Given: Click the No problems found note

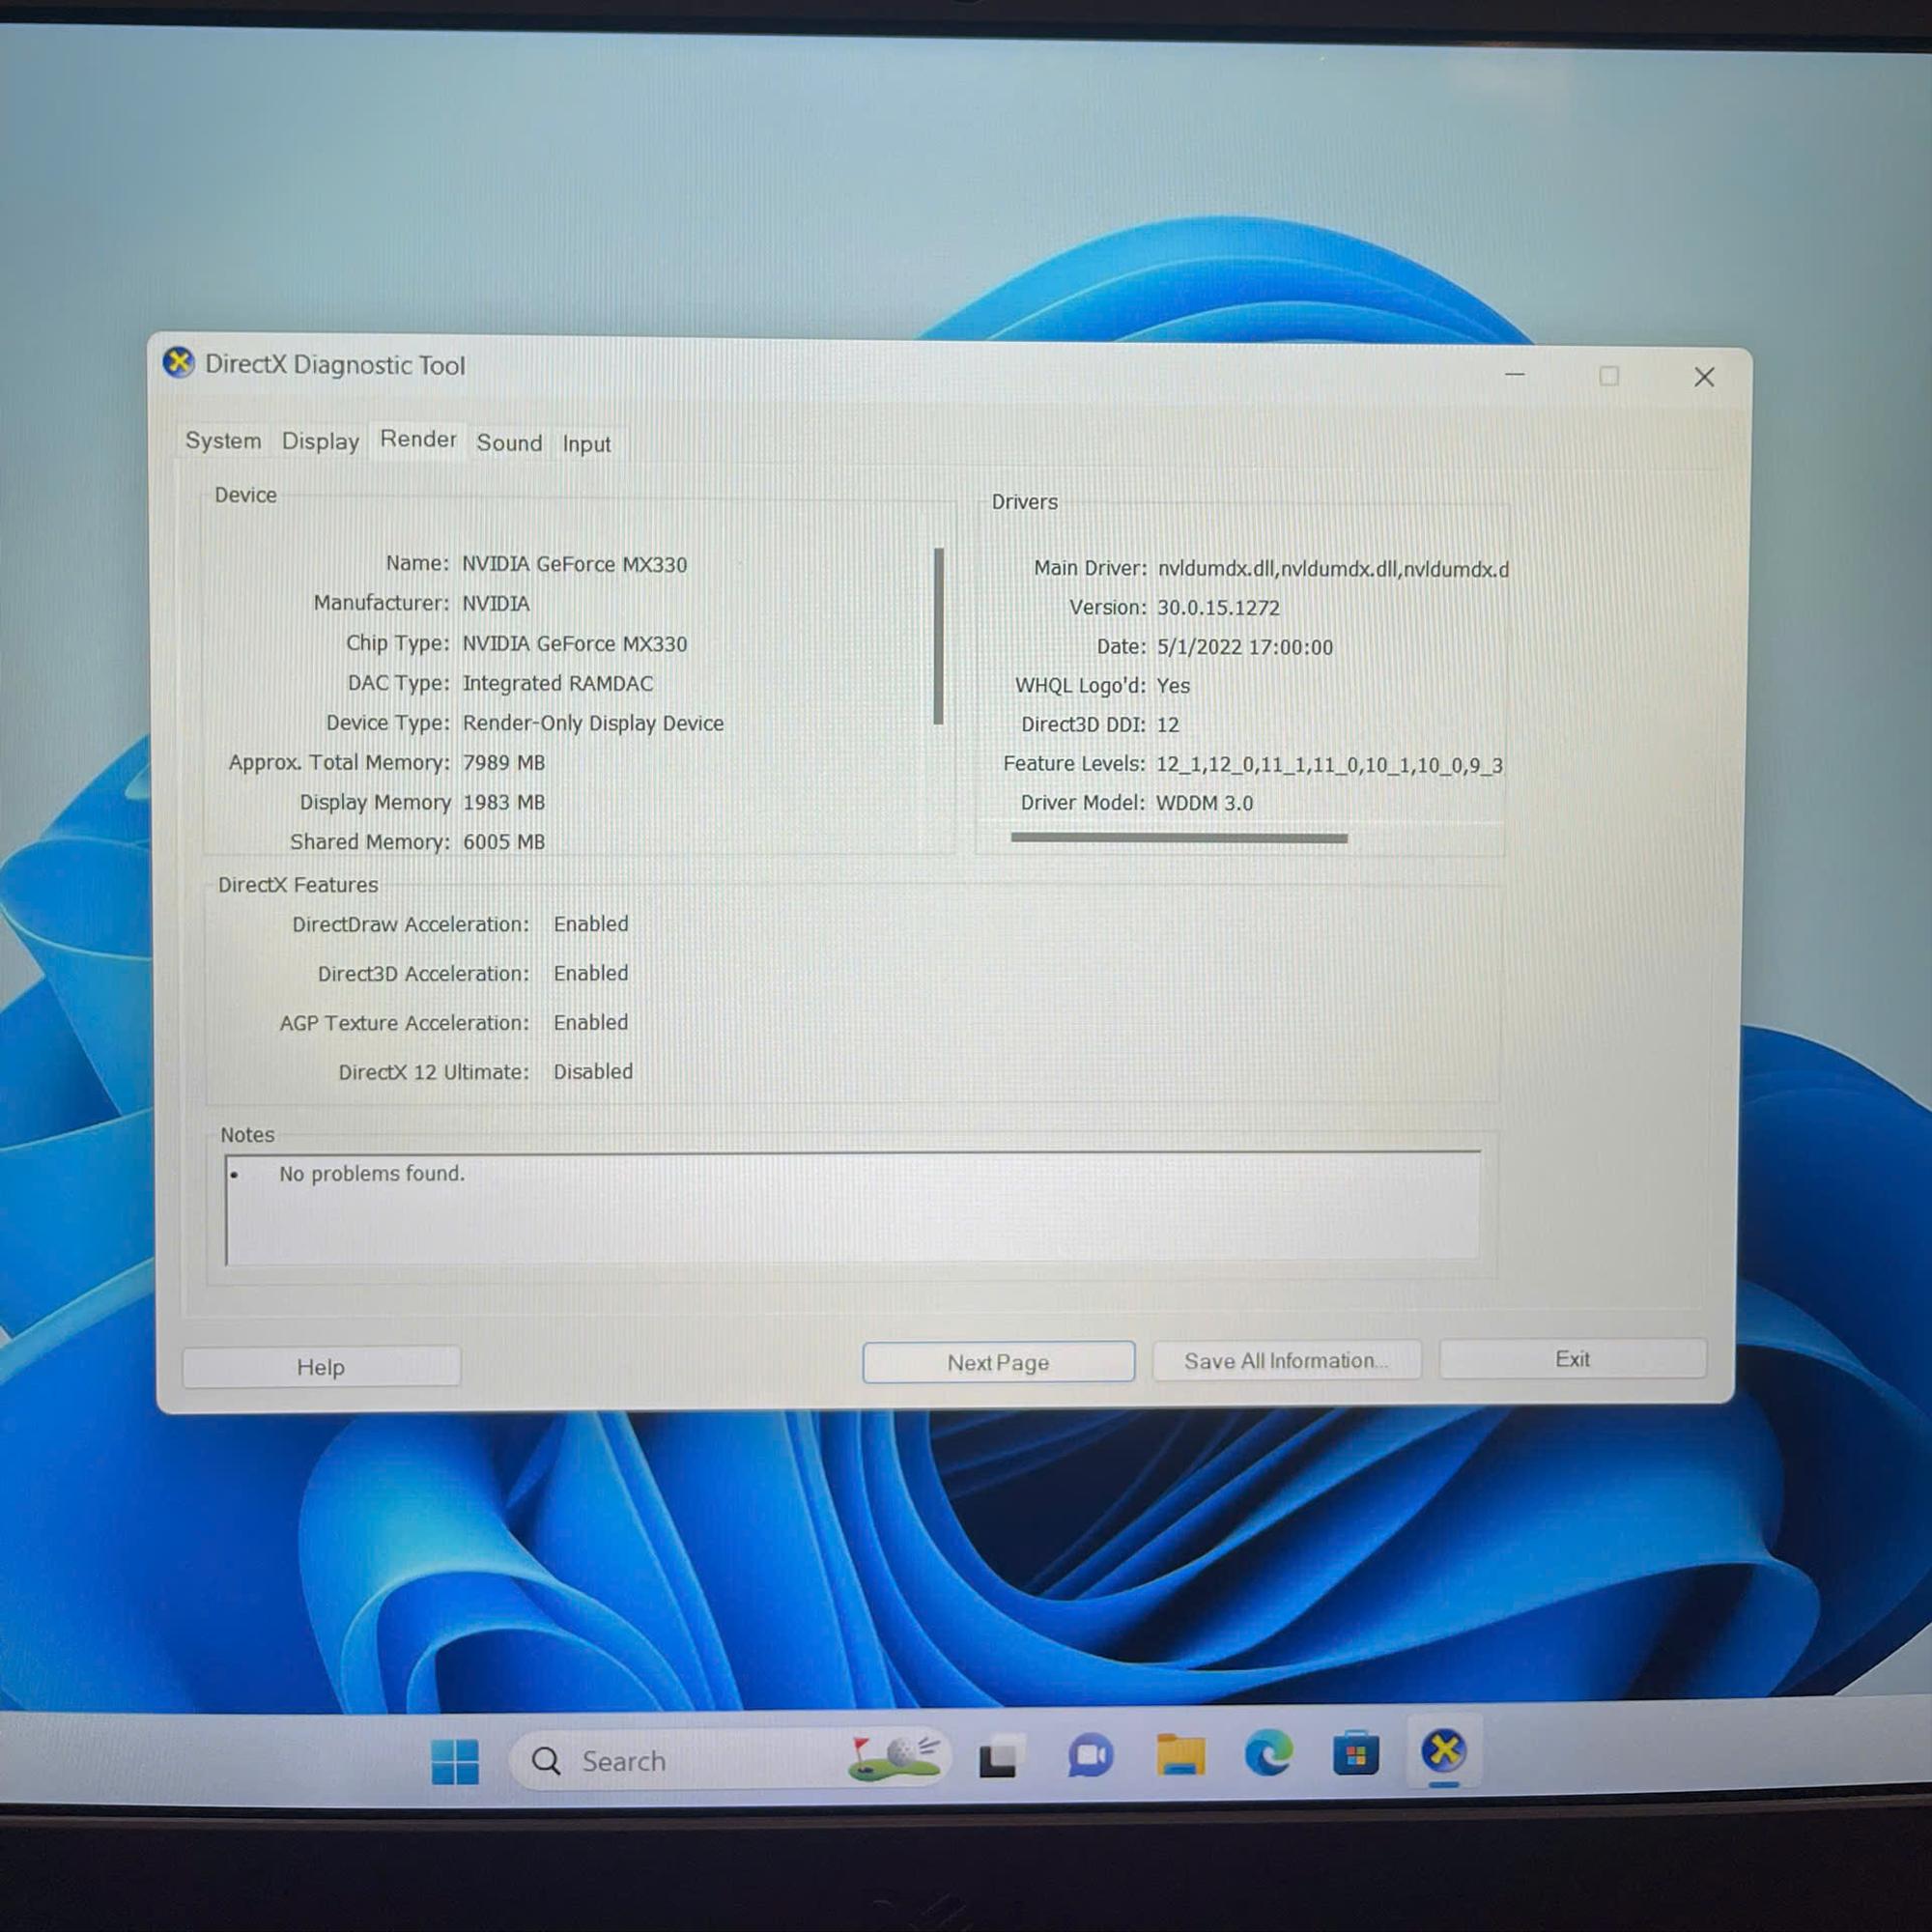Looking at the screenshot, I should point(372,1174).
